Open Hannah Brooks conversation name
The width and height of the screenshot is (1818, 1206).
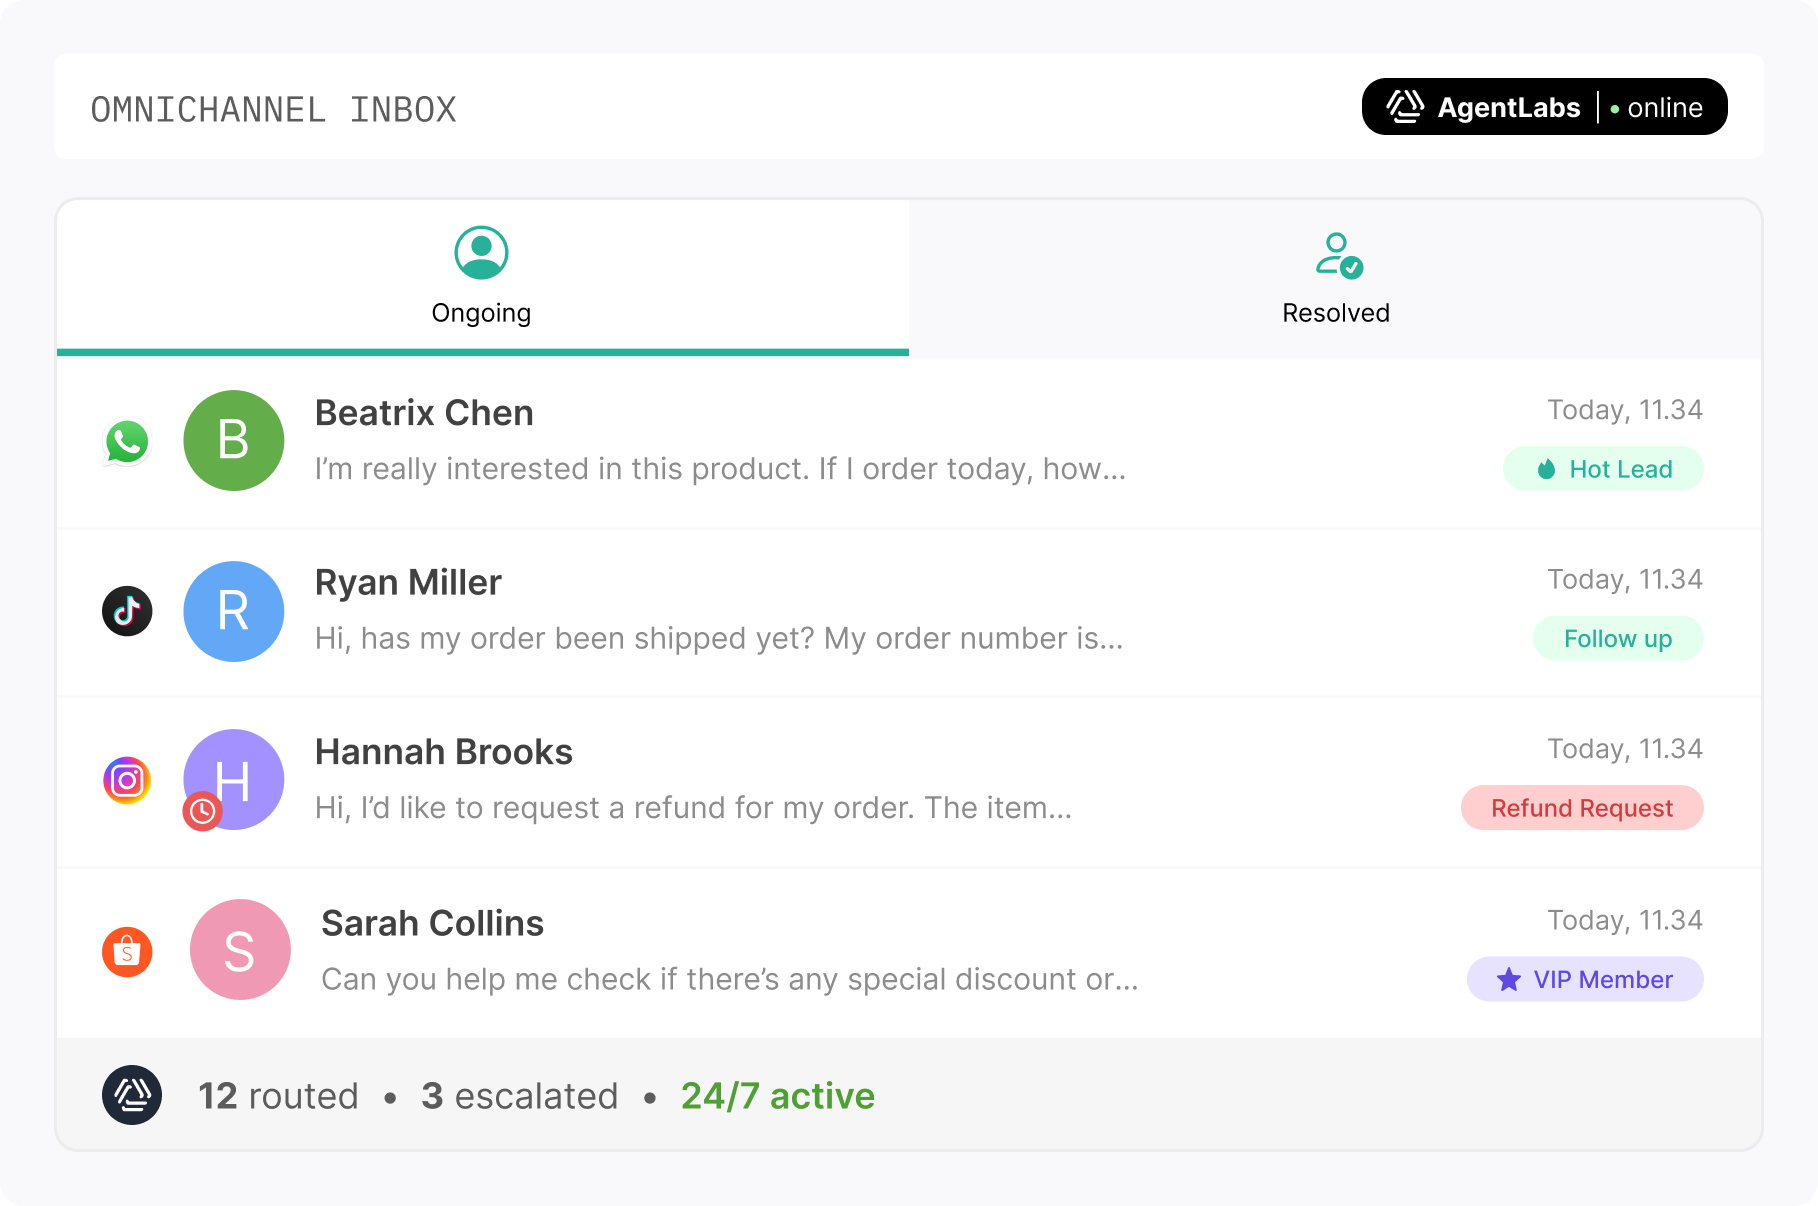coord(444,752)
